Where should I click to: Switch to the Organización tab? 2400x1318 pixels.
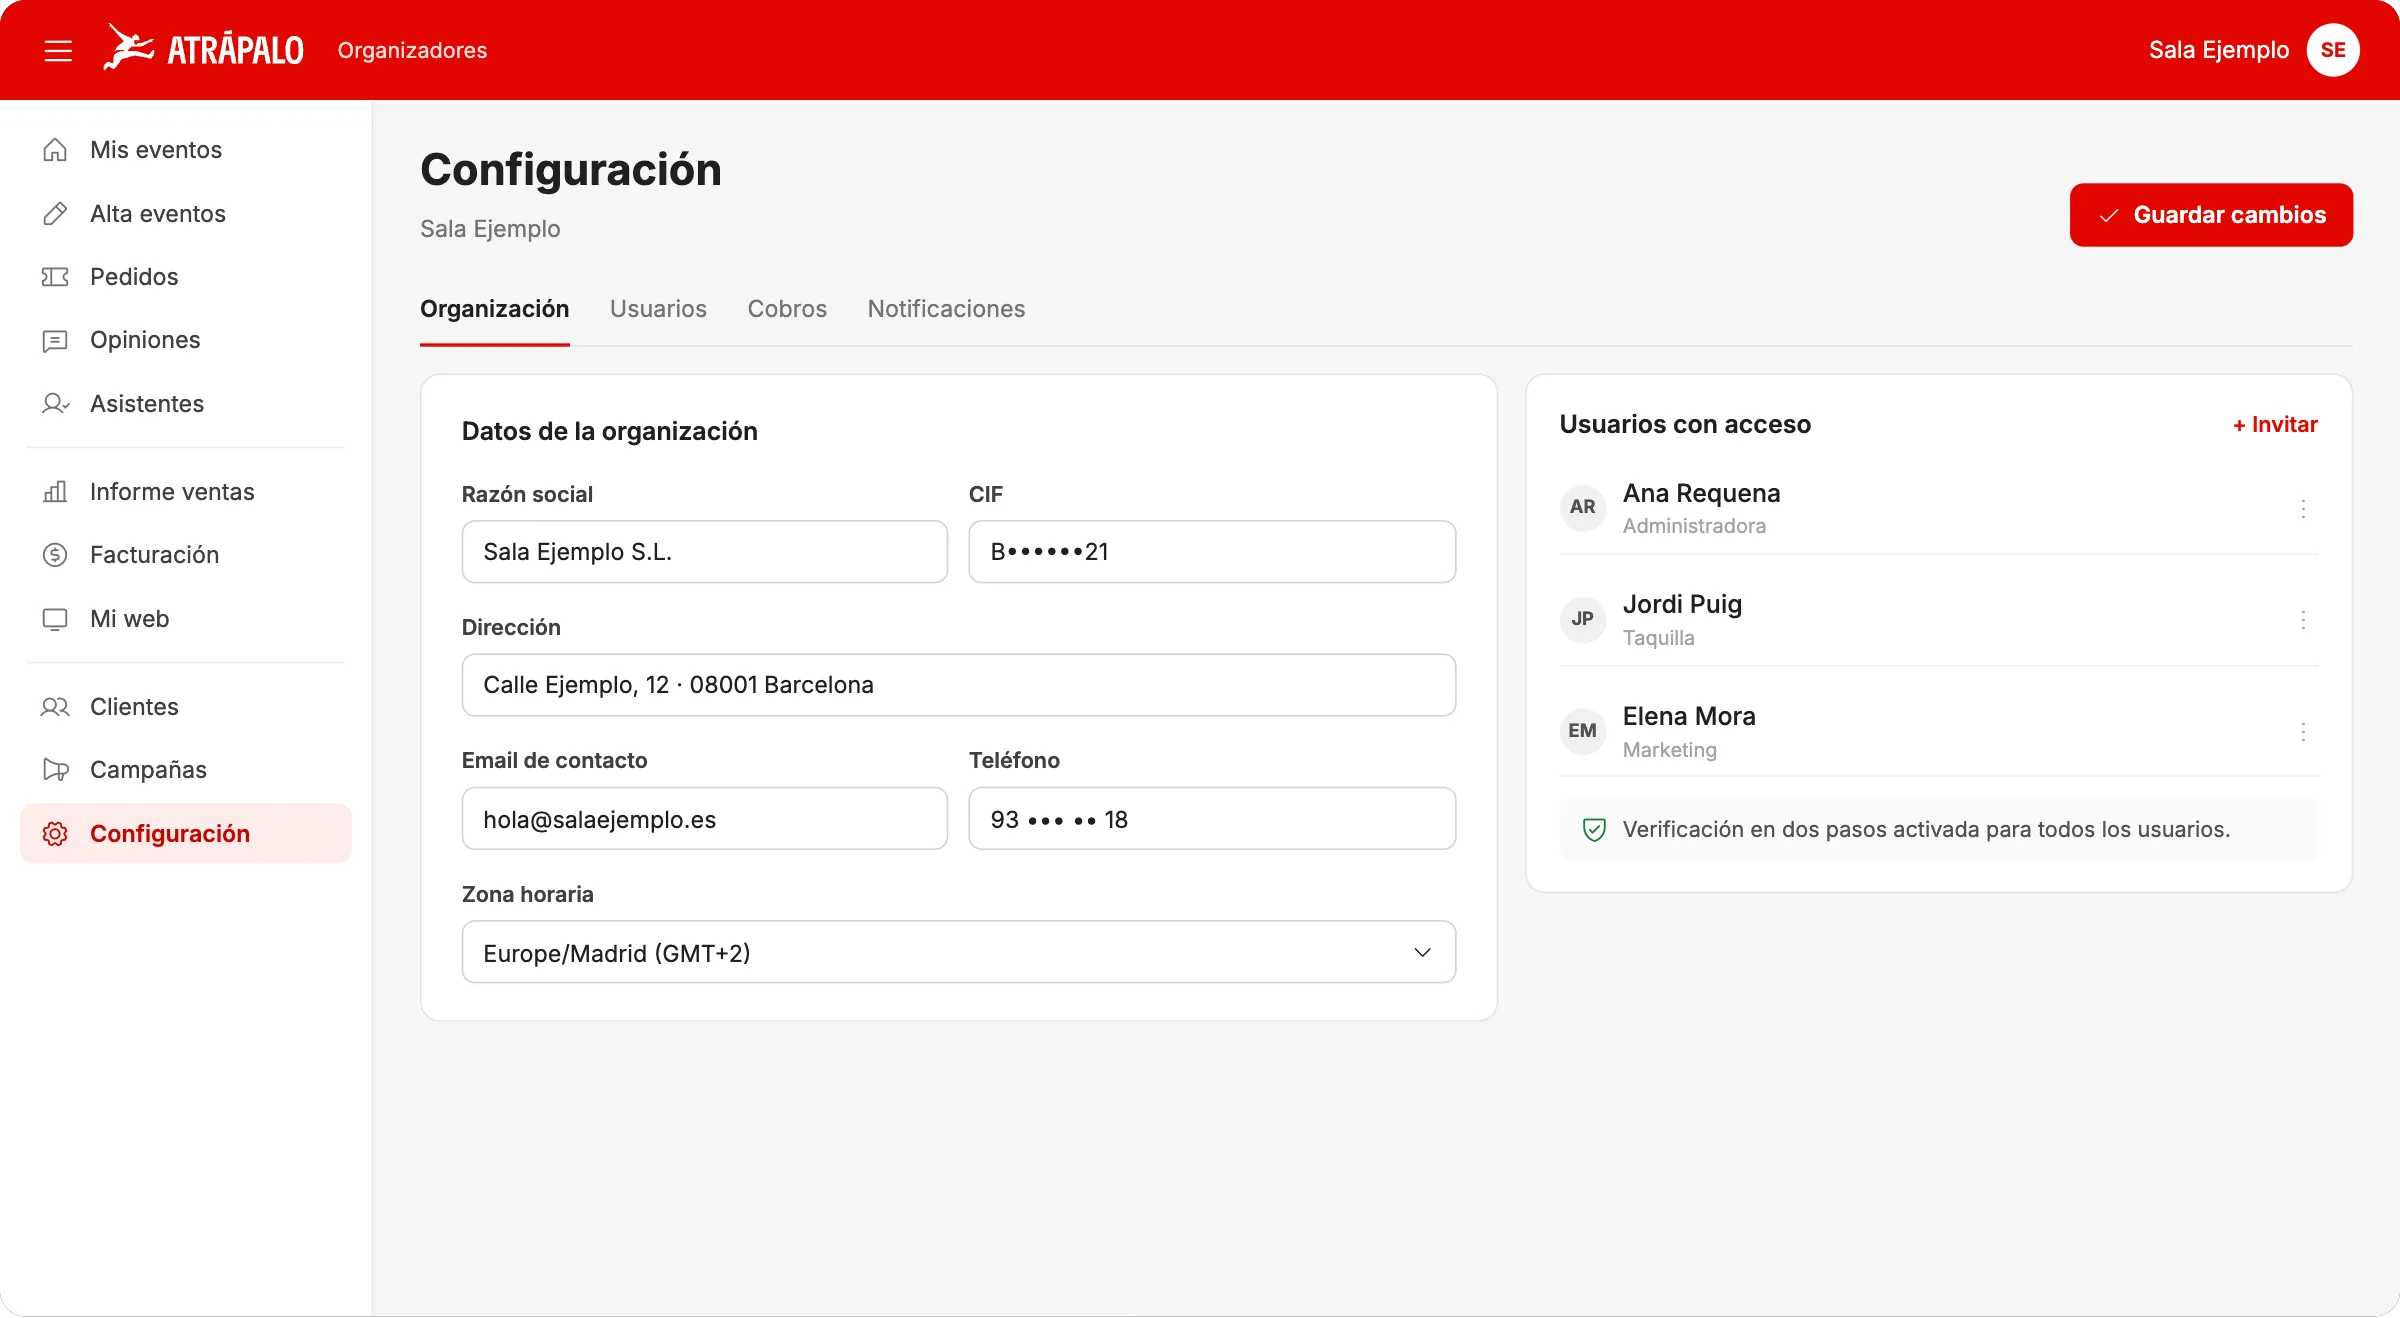point(495,309)
